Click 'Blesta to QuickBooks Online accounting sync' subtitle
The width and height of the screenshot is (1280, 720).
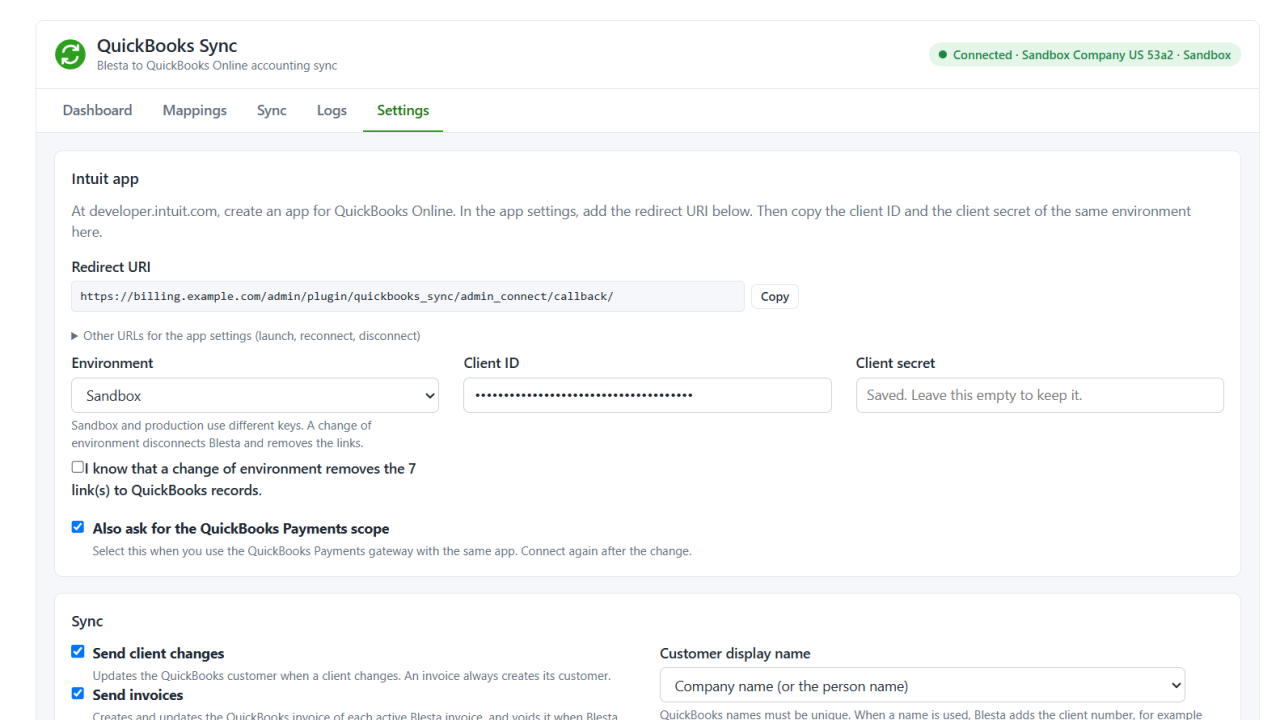pos(217,66)
